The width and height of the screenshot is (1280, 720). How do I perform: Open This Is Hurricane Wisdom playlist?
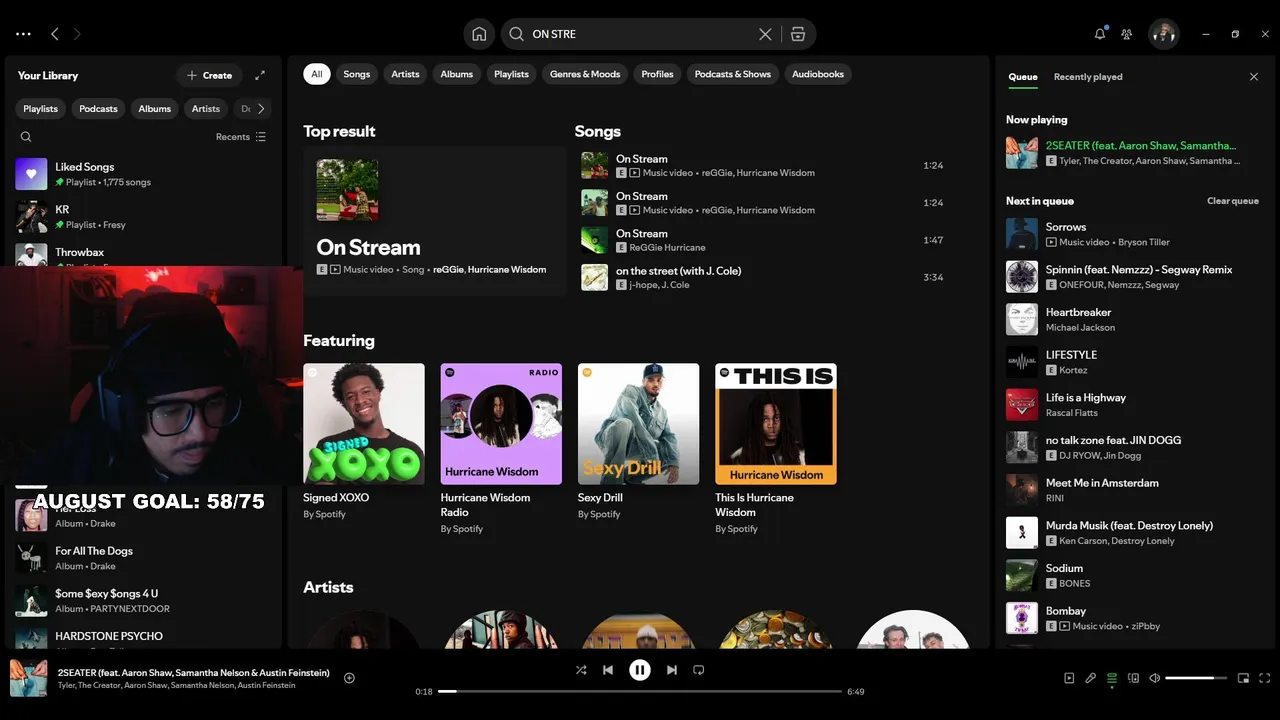pyautogui.click(x=776, y=424)
